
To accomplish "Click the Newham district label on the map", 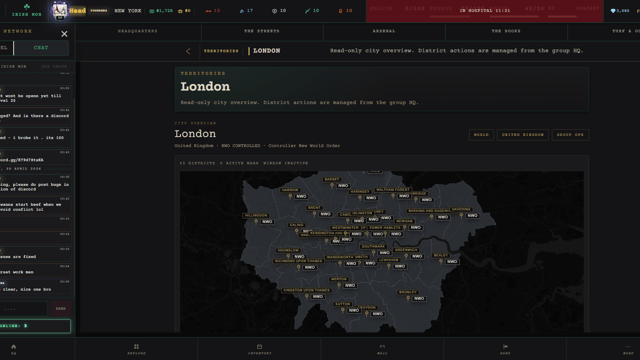I will tap(404, 221).
